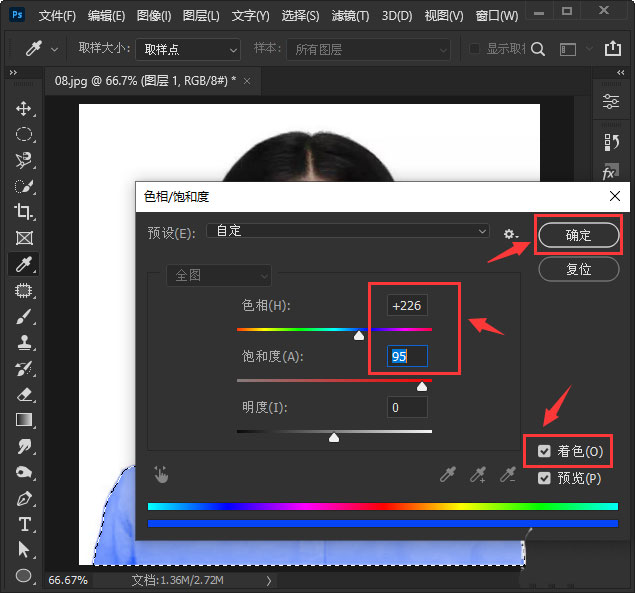The width and height of the screenshot is (635, 593).
Task: Select the Eyedropper tool in the toolbox
Action: click(23, 264)
